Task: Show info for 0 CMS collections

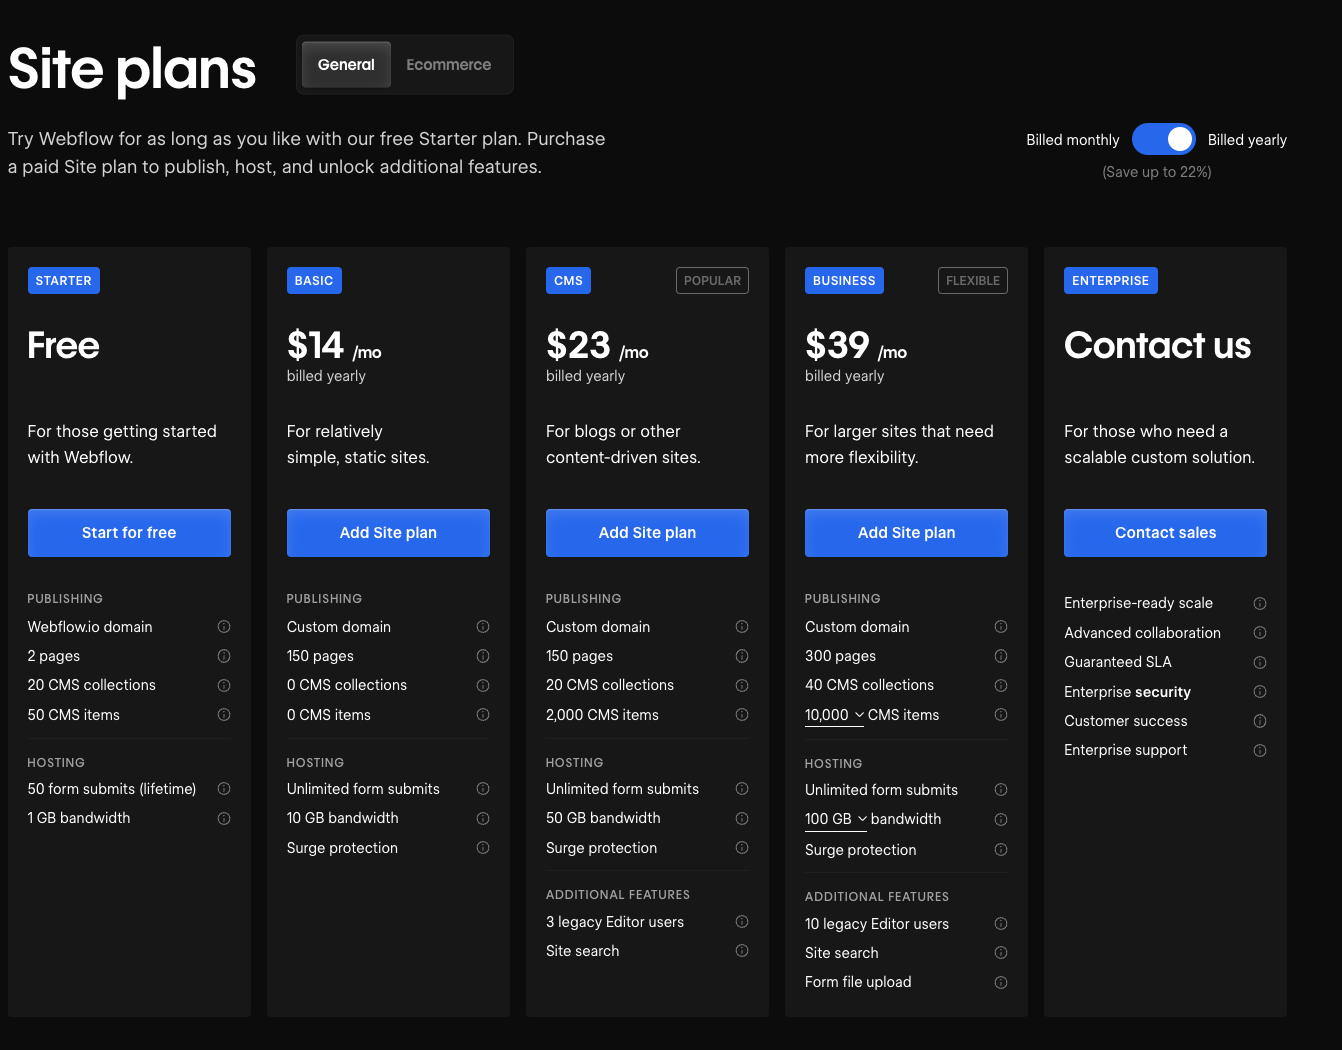Action: coord(483,685)
